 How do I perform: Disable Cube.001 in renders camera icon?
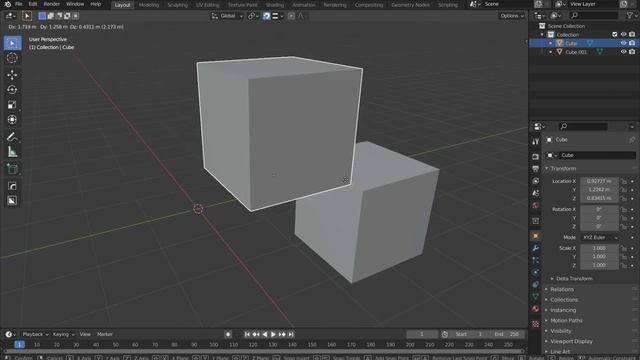(632, 52)
